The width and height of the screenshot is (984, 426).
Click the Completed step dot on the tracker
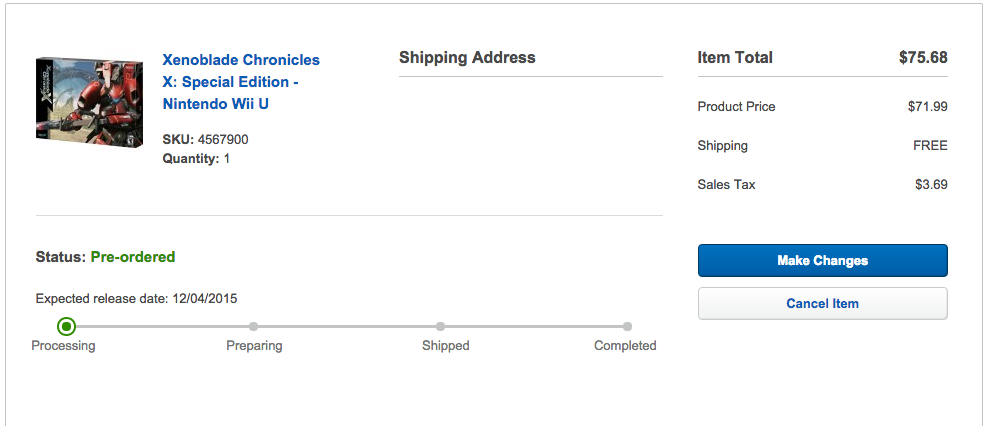(x=627, y=326)
